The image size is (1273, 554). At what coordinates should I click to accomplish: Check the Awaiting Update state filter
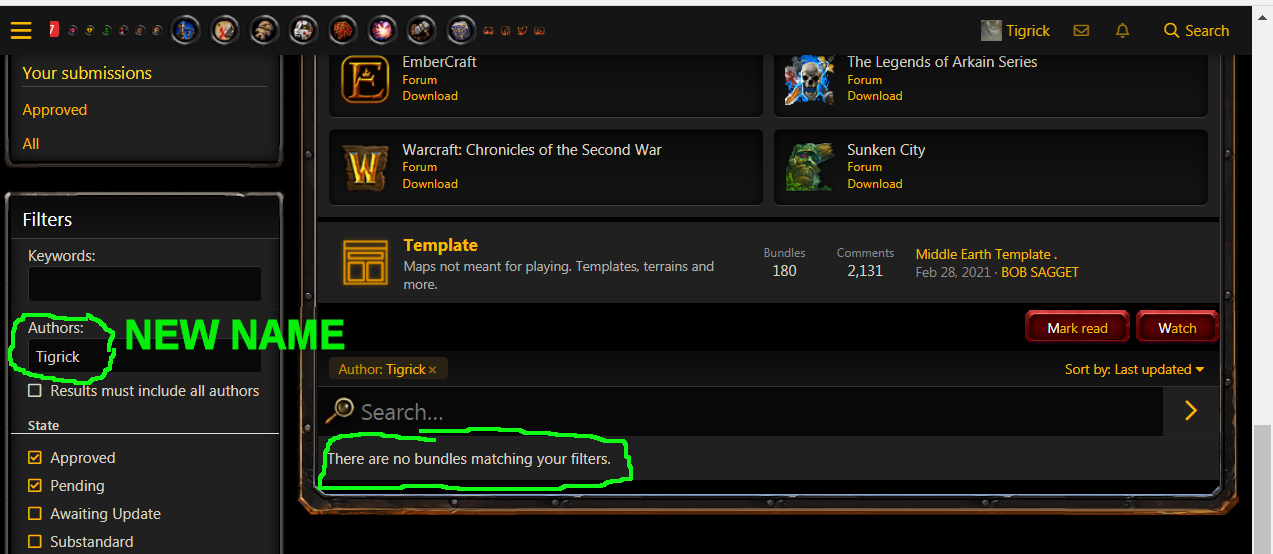coord(35,514)
